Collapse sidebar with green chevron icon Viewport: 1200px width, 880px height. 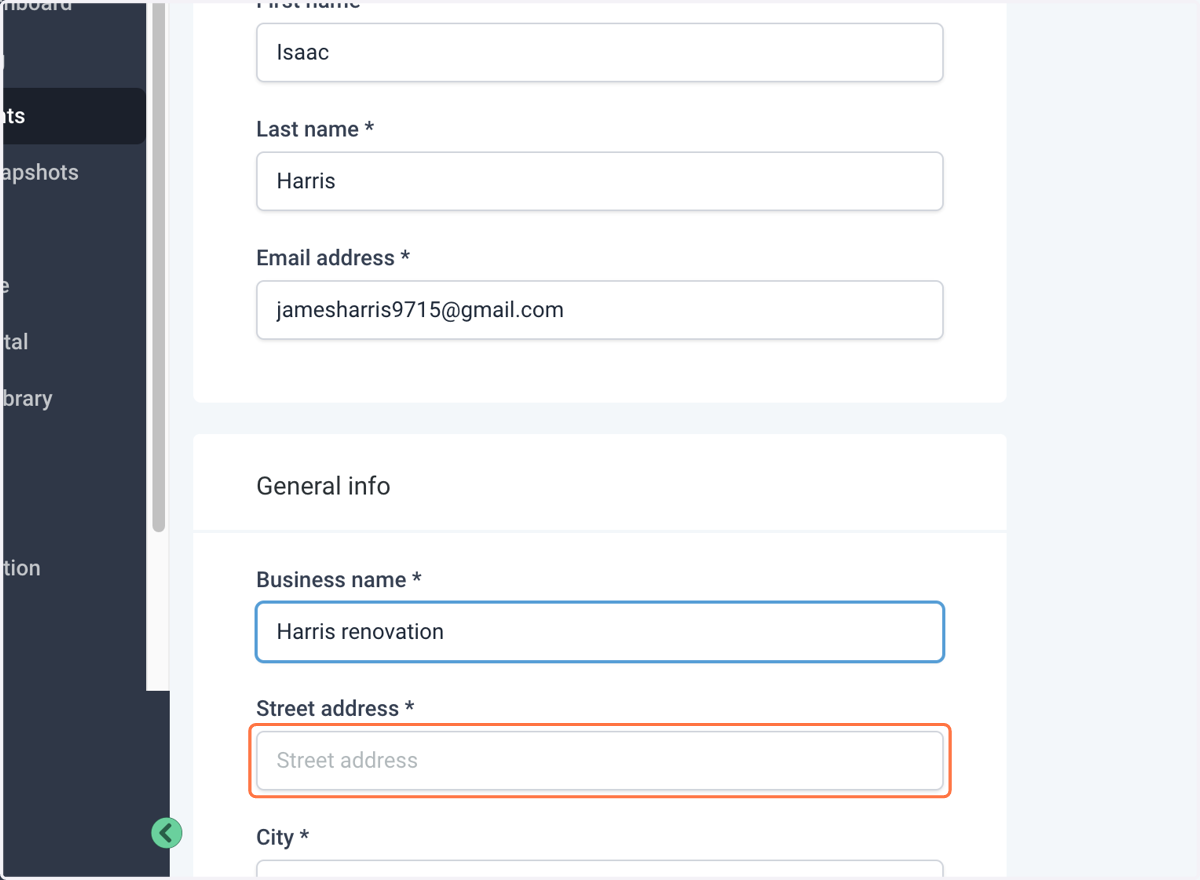coord(167,833)
